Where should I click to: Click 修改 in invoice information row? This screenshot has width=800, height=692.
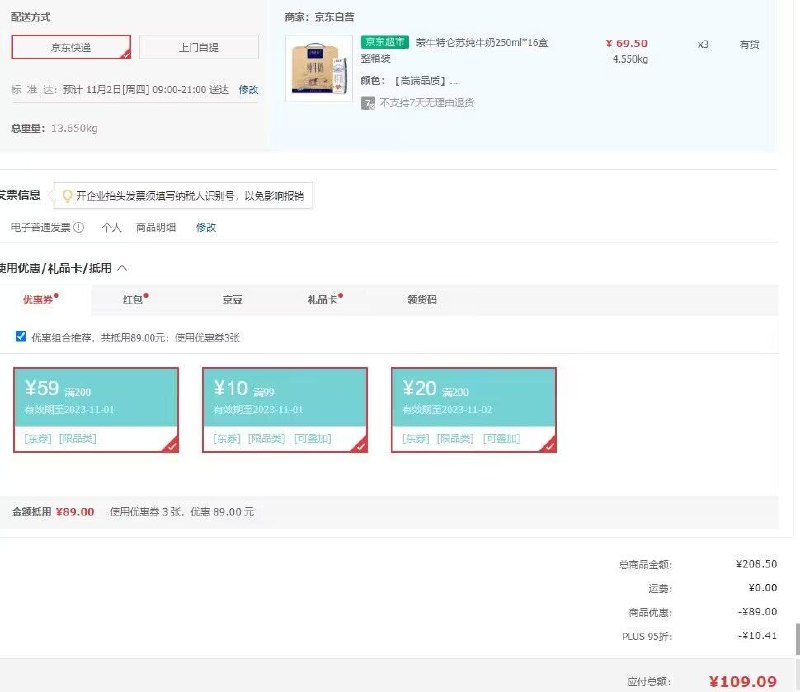pos(206,228)
